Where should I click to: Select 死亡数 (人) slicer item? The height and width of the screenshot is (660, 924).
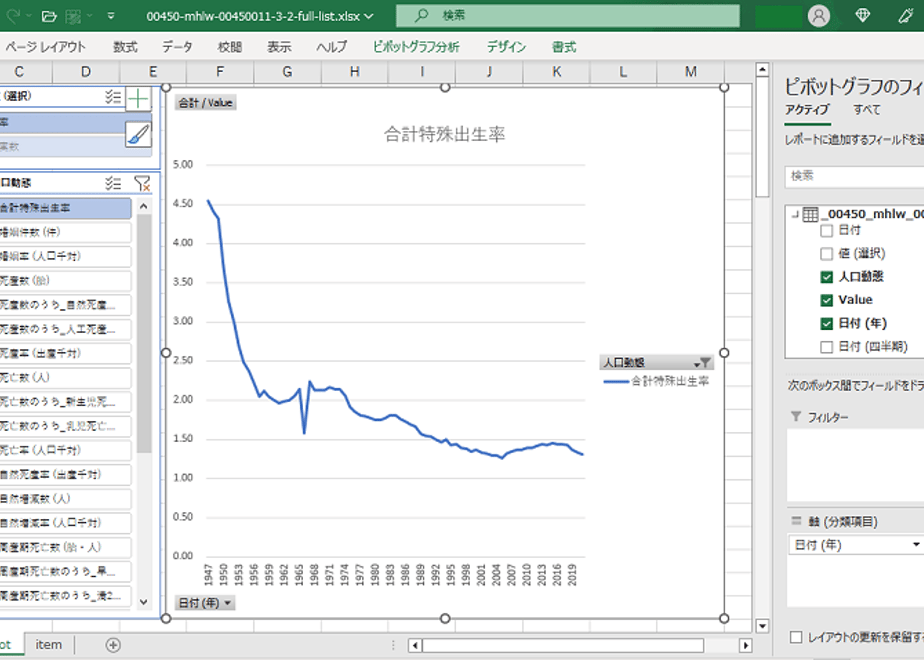(65, 378)
